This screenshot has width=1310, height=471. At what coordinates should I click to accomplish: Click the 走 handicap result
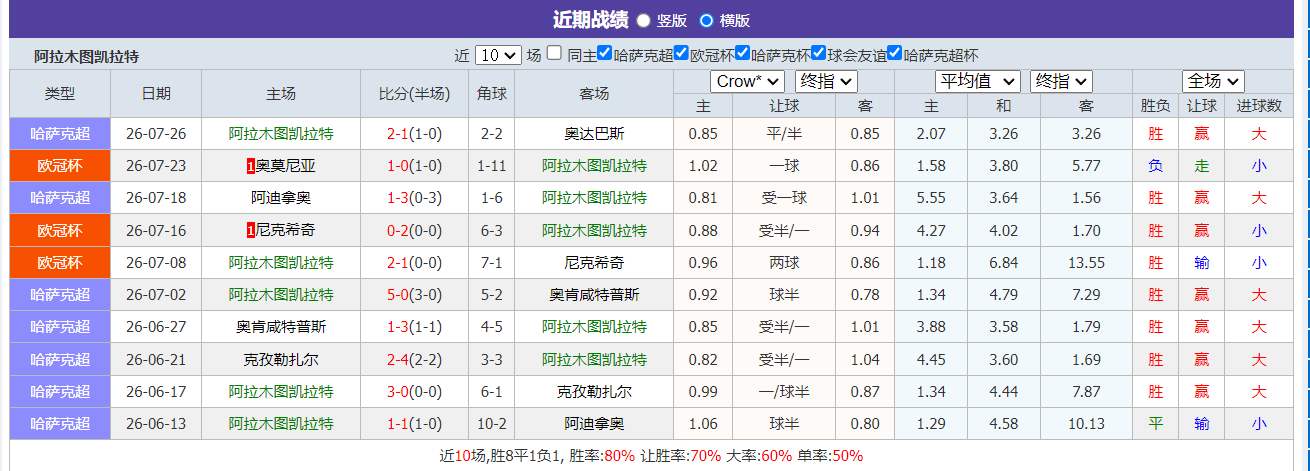[x=1201, y=166]
